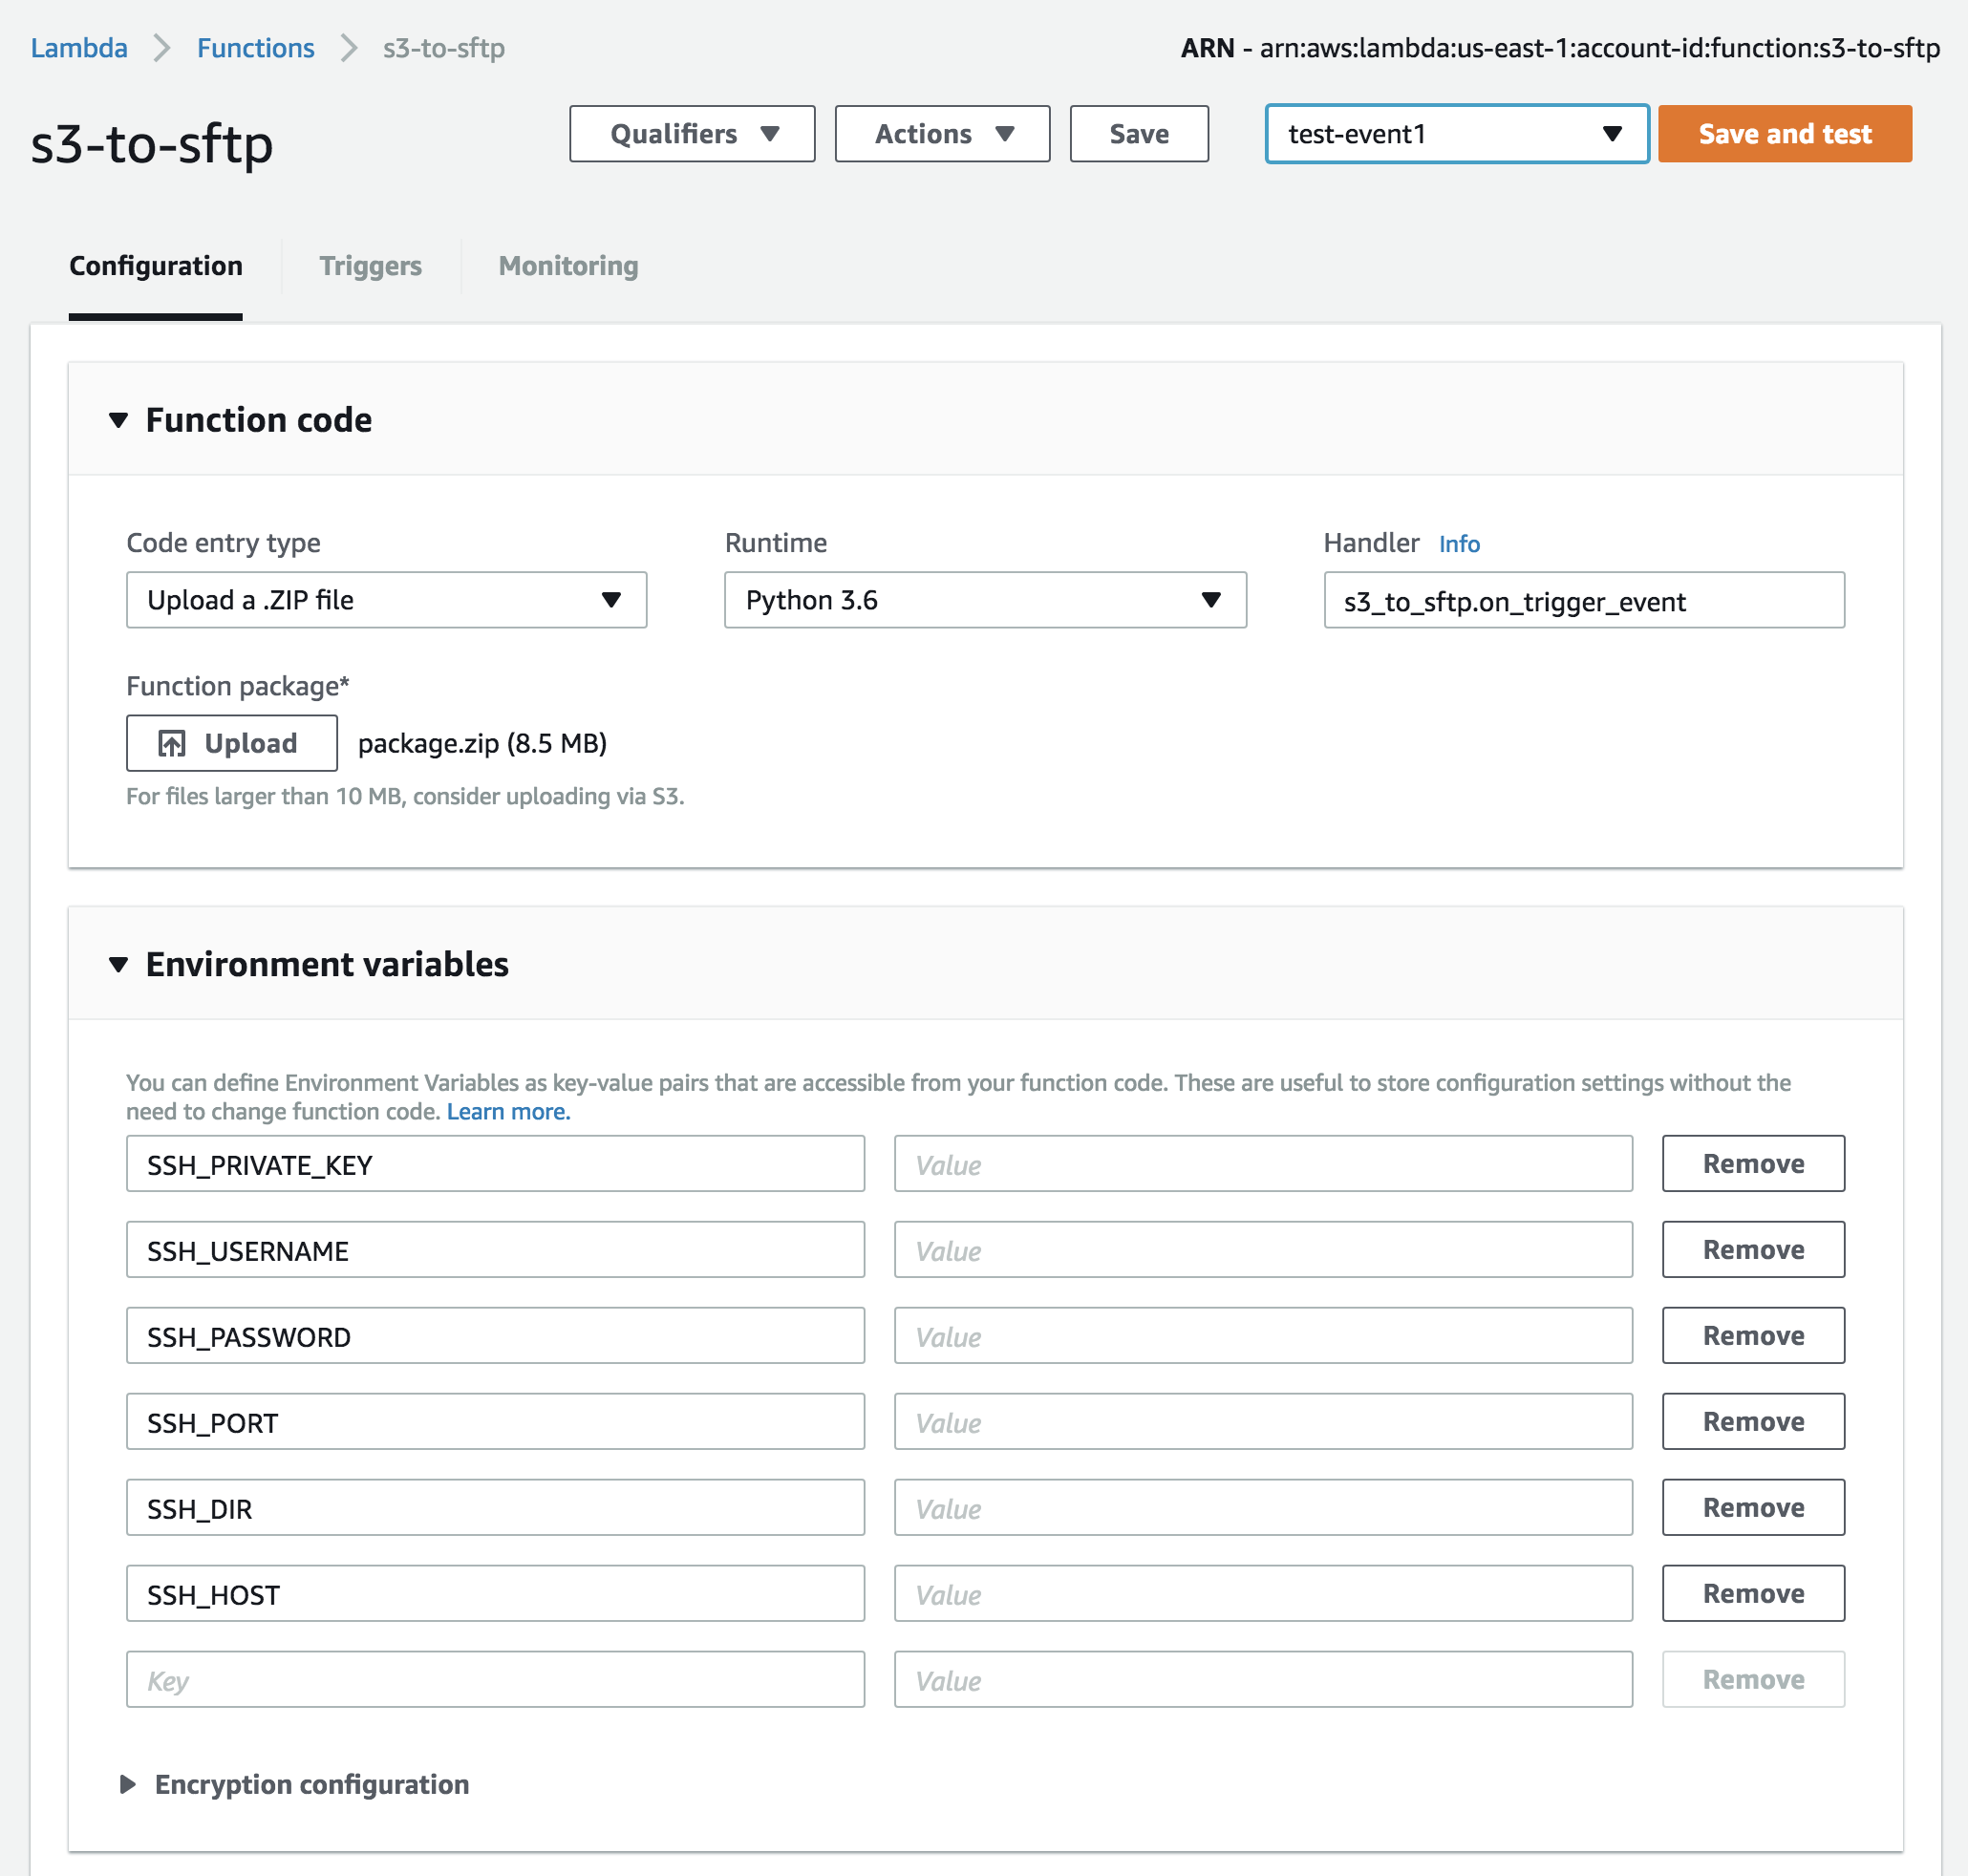Click the Learn more link
Viewport: 1968px width, 1876px height.
click(x=508, y=1112)
